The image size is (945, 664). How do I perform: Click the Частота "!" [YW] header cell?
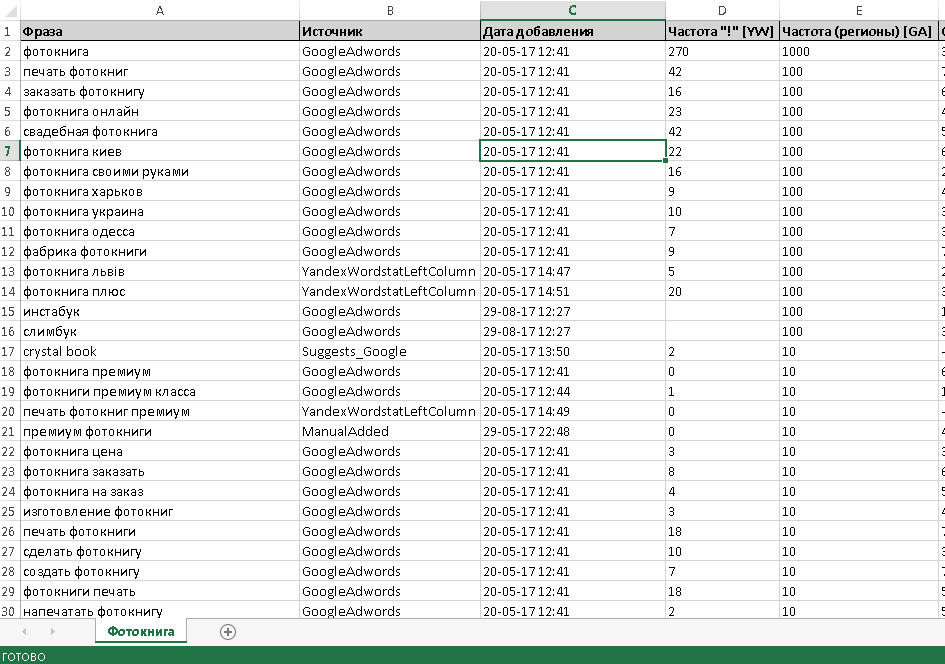722,31
